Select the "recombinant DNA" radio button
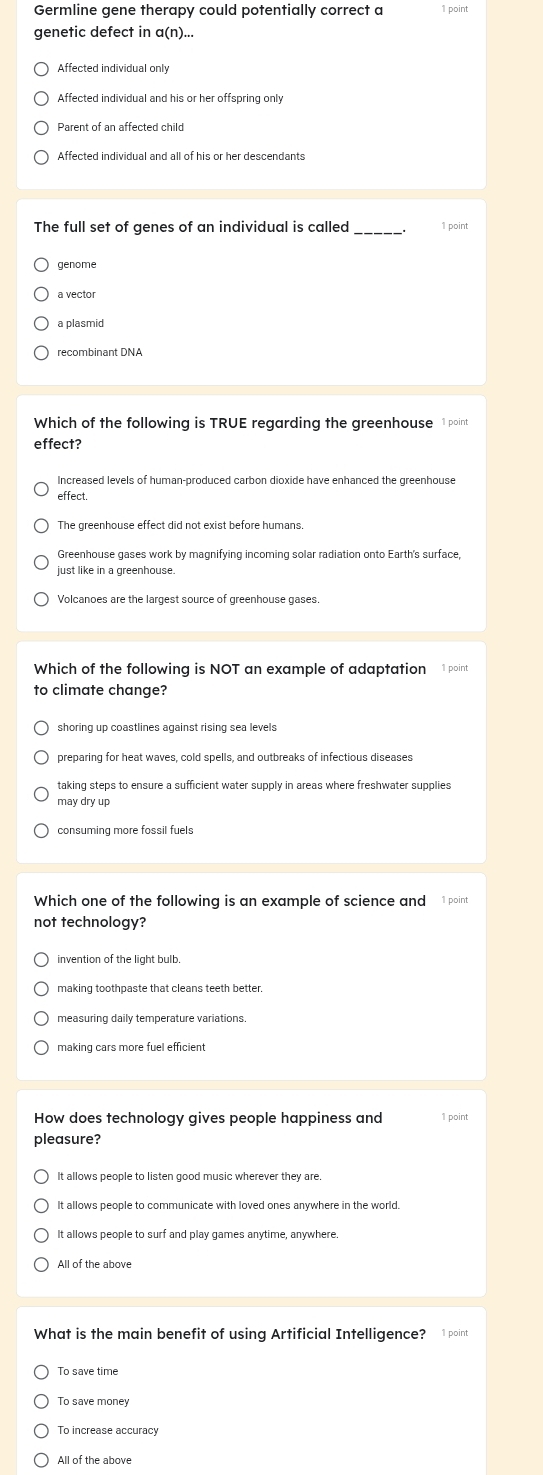This screenshot has height=1475, width=543. coord(41,353)
